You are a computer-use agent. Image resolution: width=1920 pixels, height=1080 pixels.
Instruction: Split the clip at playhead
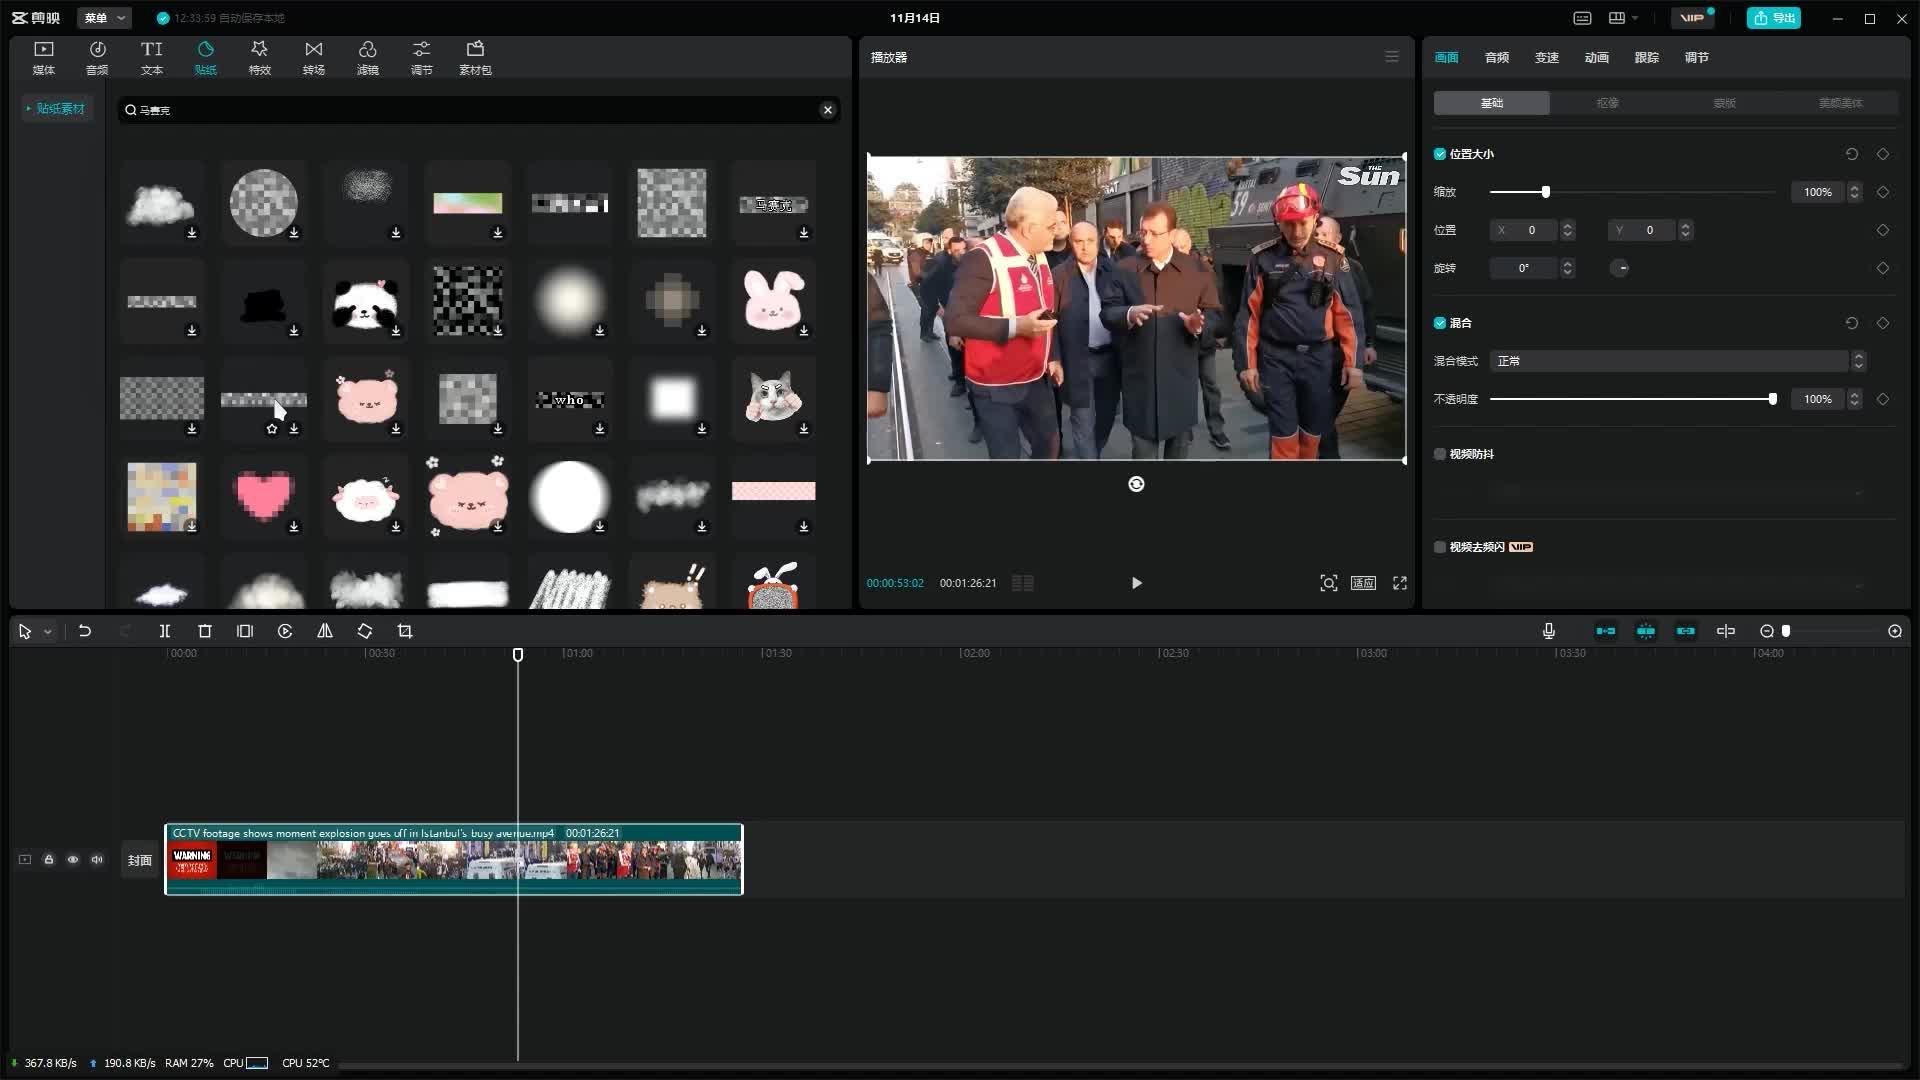pyautogui.click(x=165, y=631)
